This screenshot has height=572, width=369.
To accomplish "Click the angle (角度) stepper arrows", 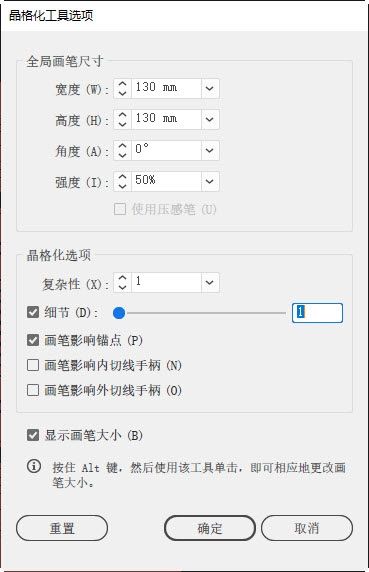I will [x=123, y=150].
